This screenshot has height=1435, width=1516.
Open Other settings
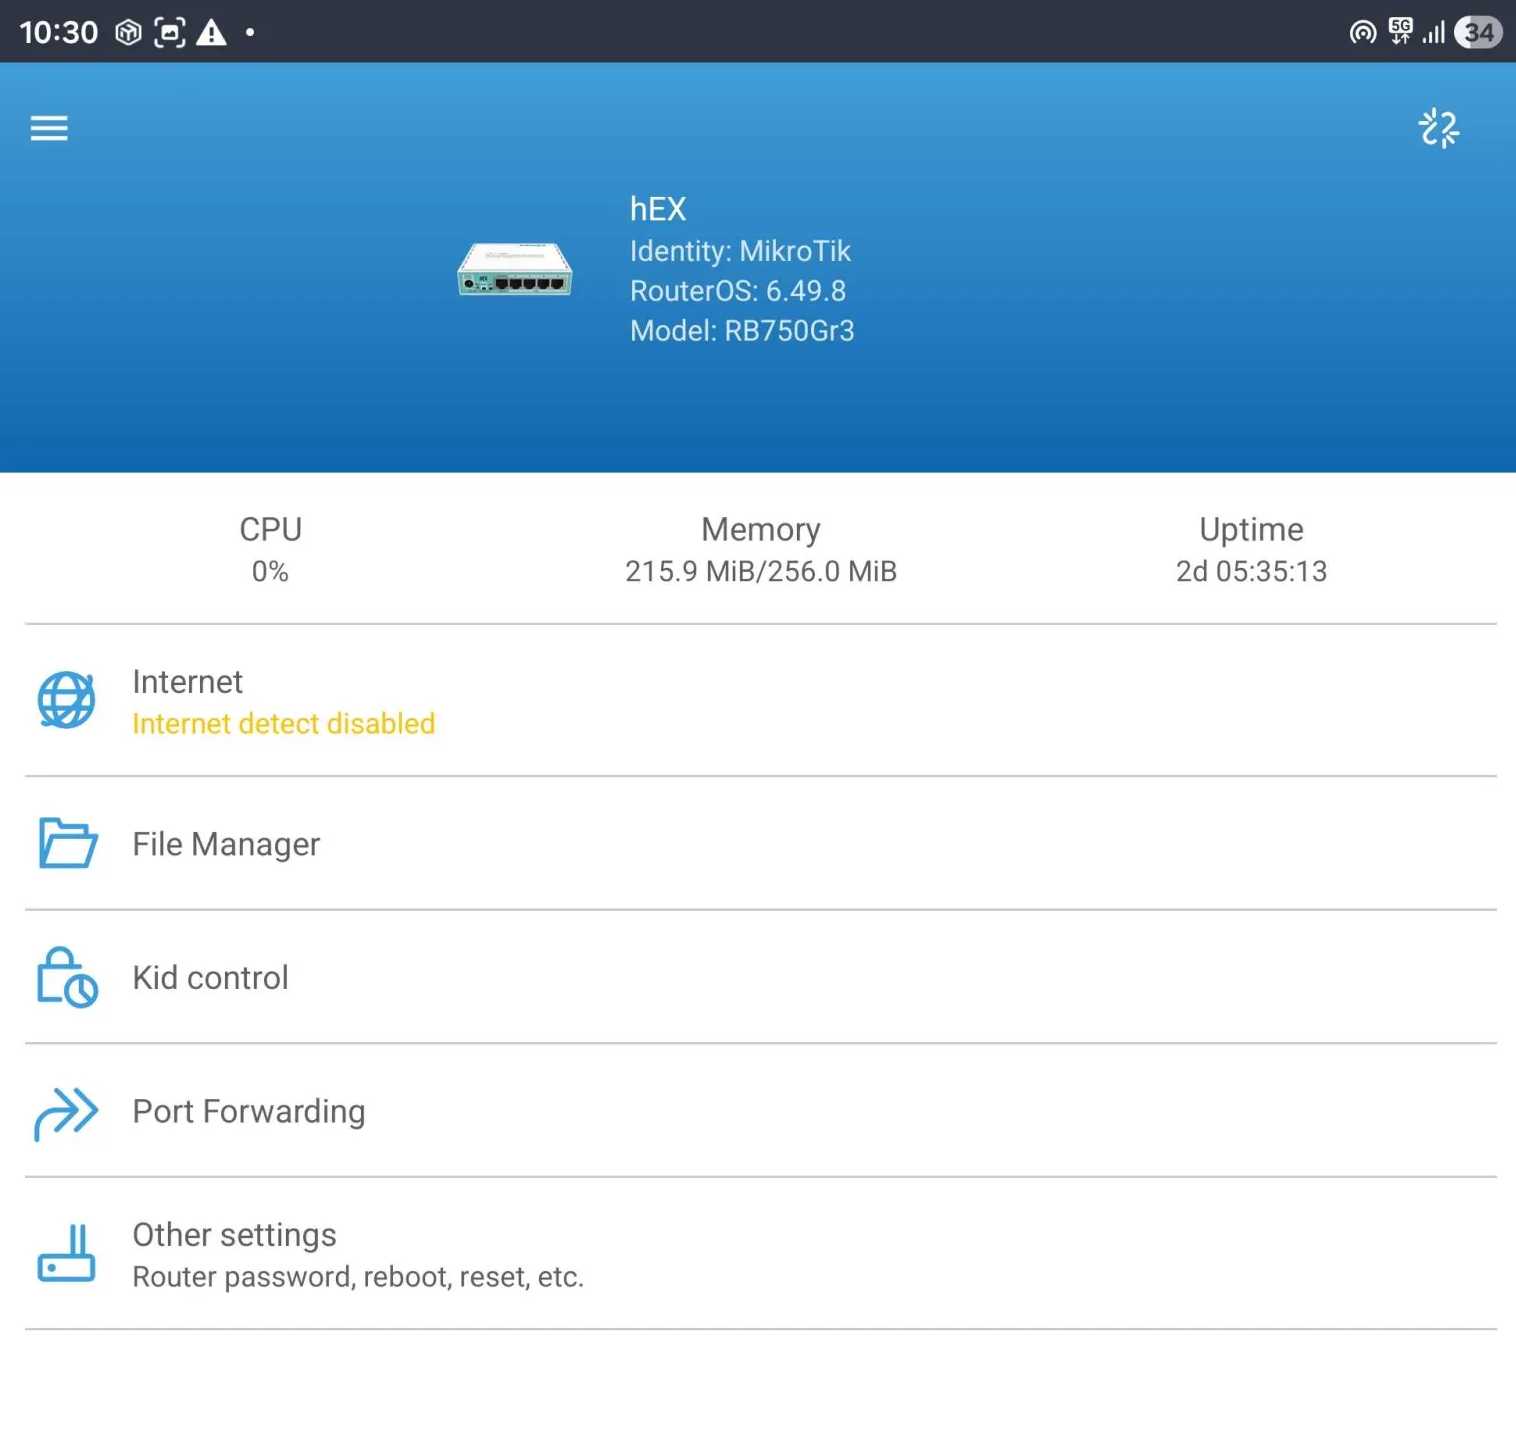tap(760, 1254)
